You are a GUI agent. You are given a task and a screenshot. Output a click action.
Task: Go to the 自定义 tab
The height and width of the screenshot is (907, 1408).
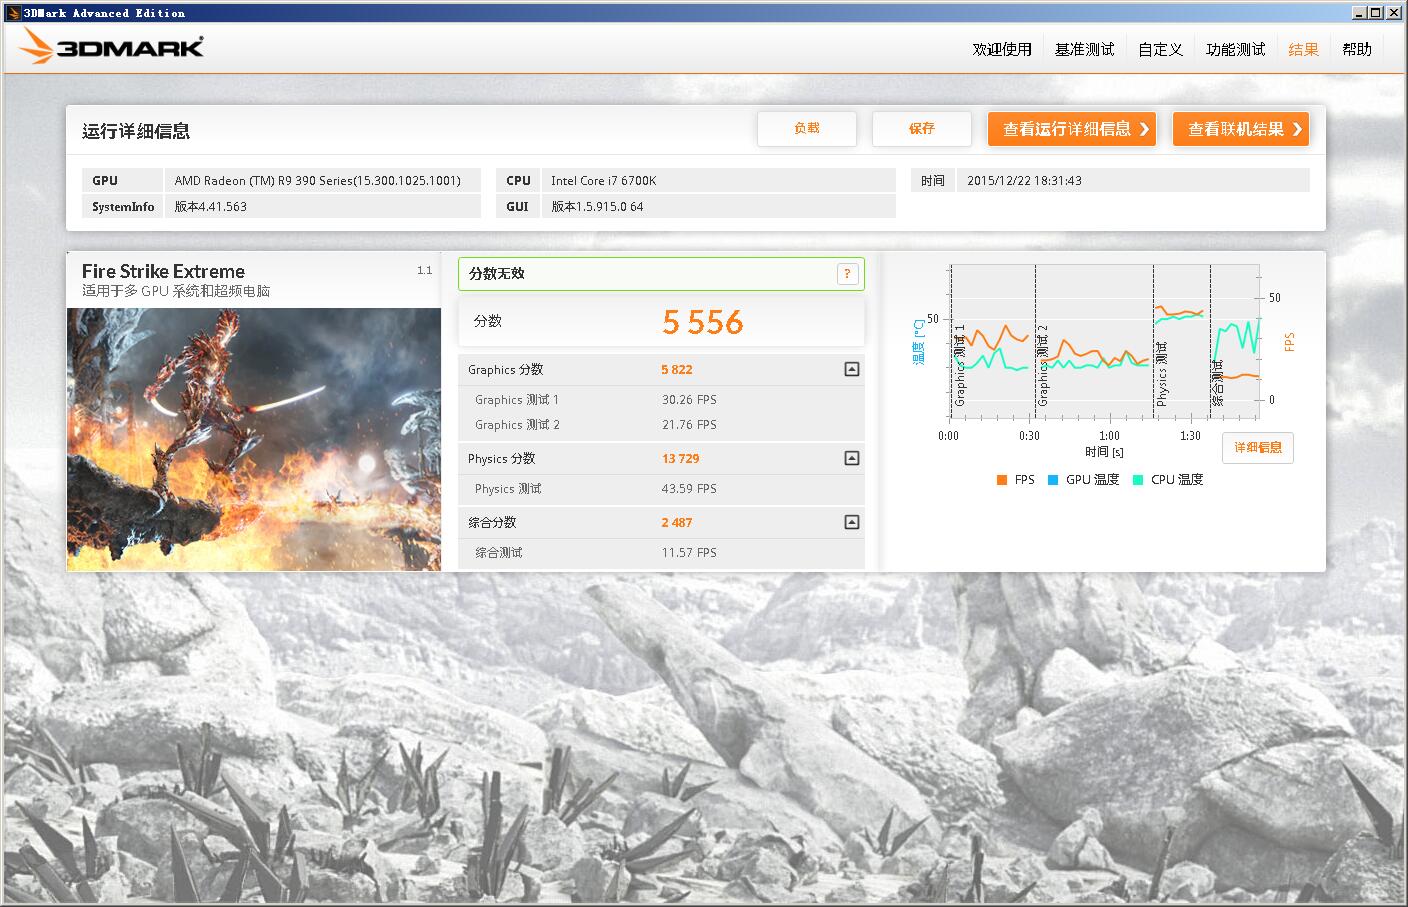click(1161, 49)
